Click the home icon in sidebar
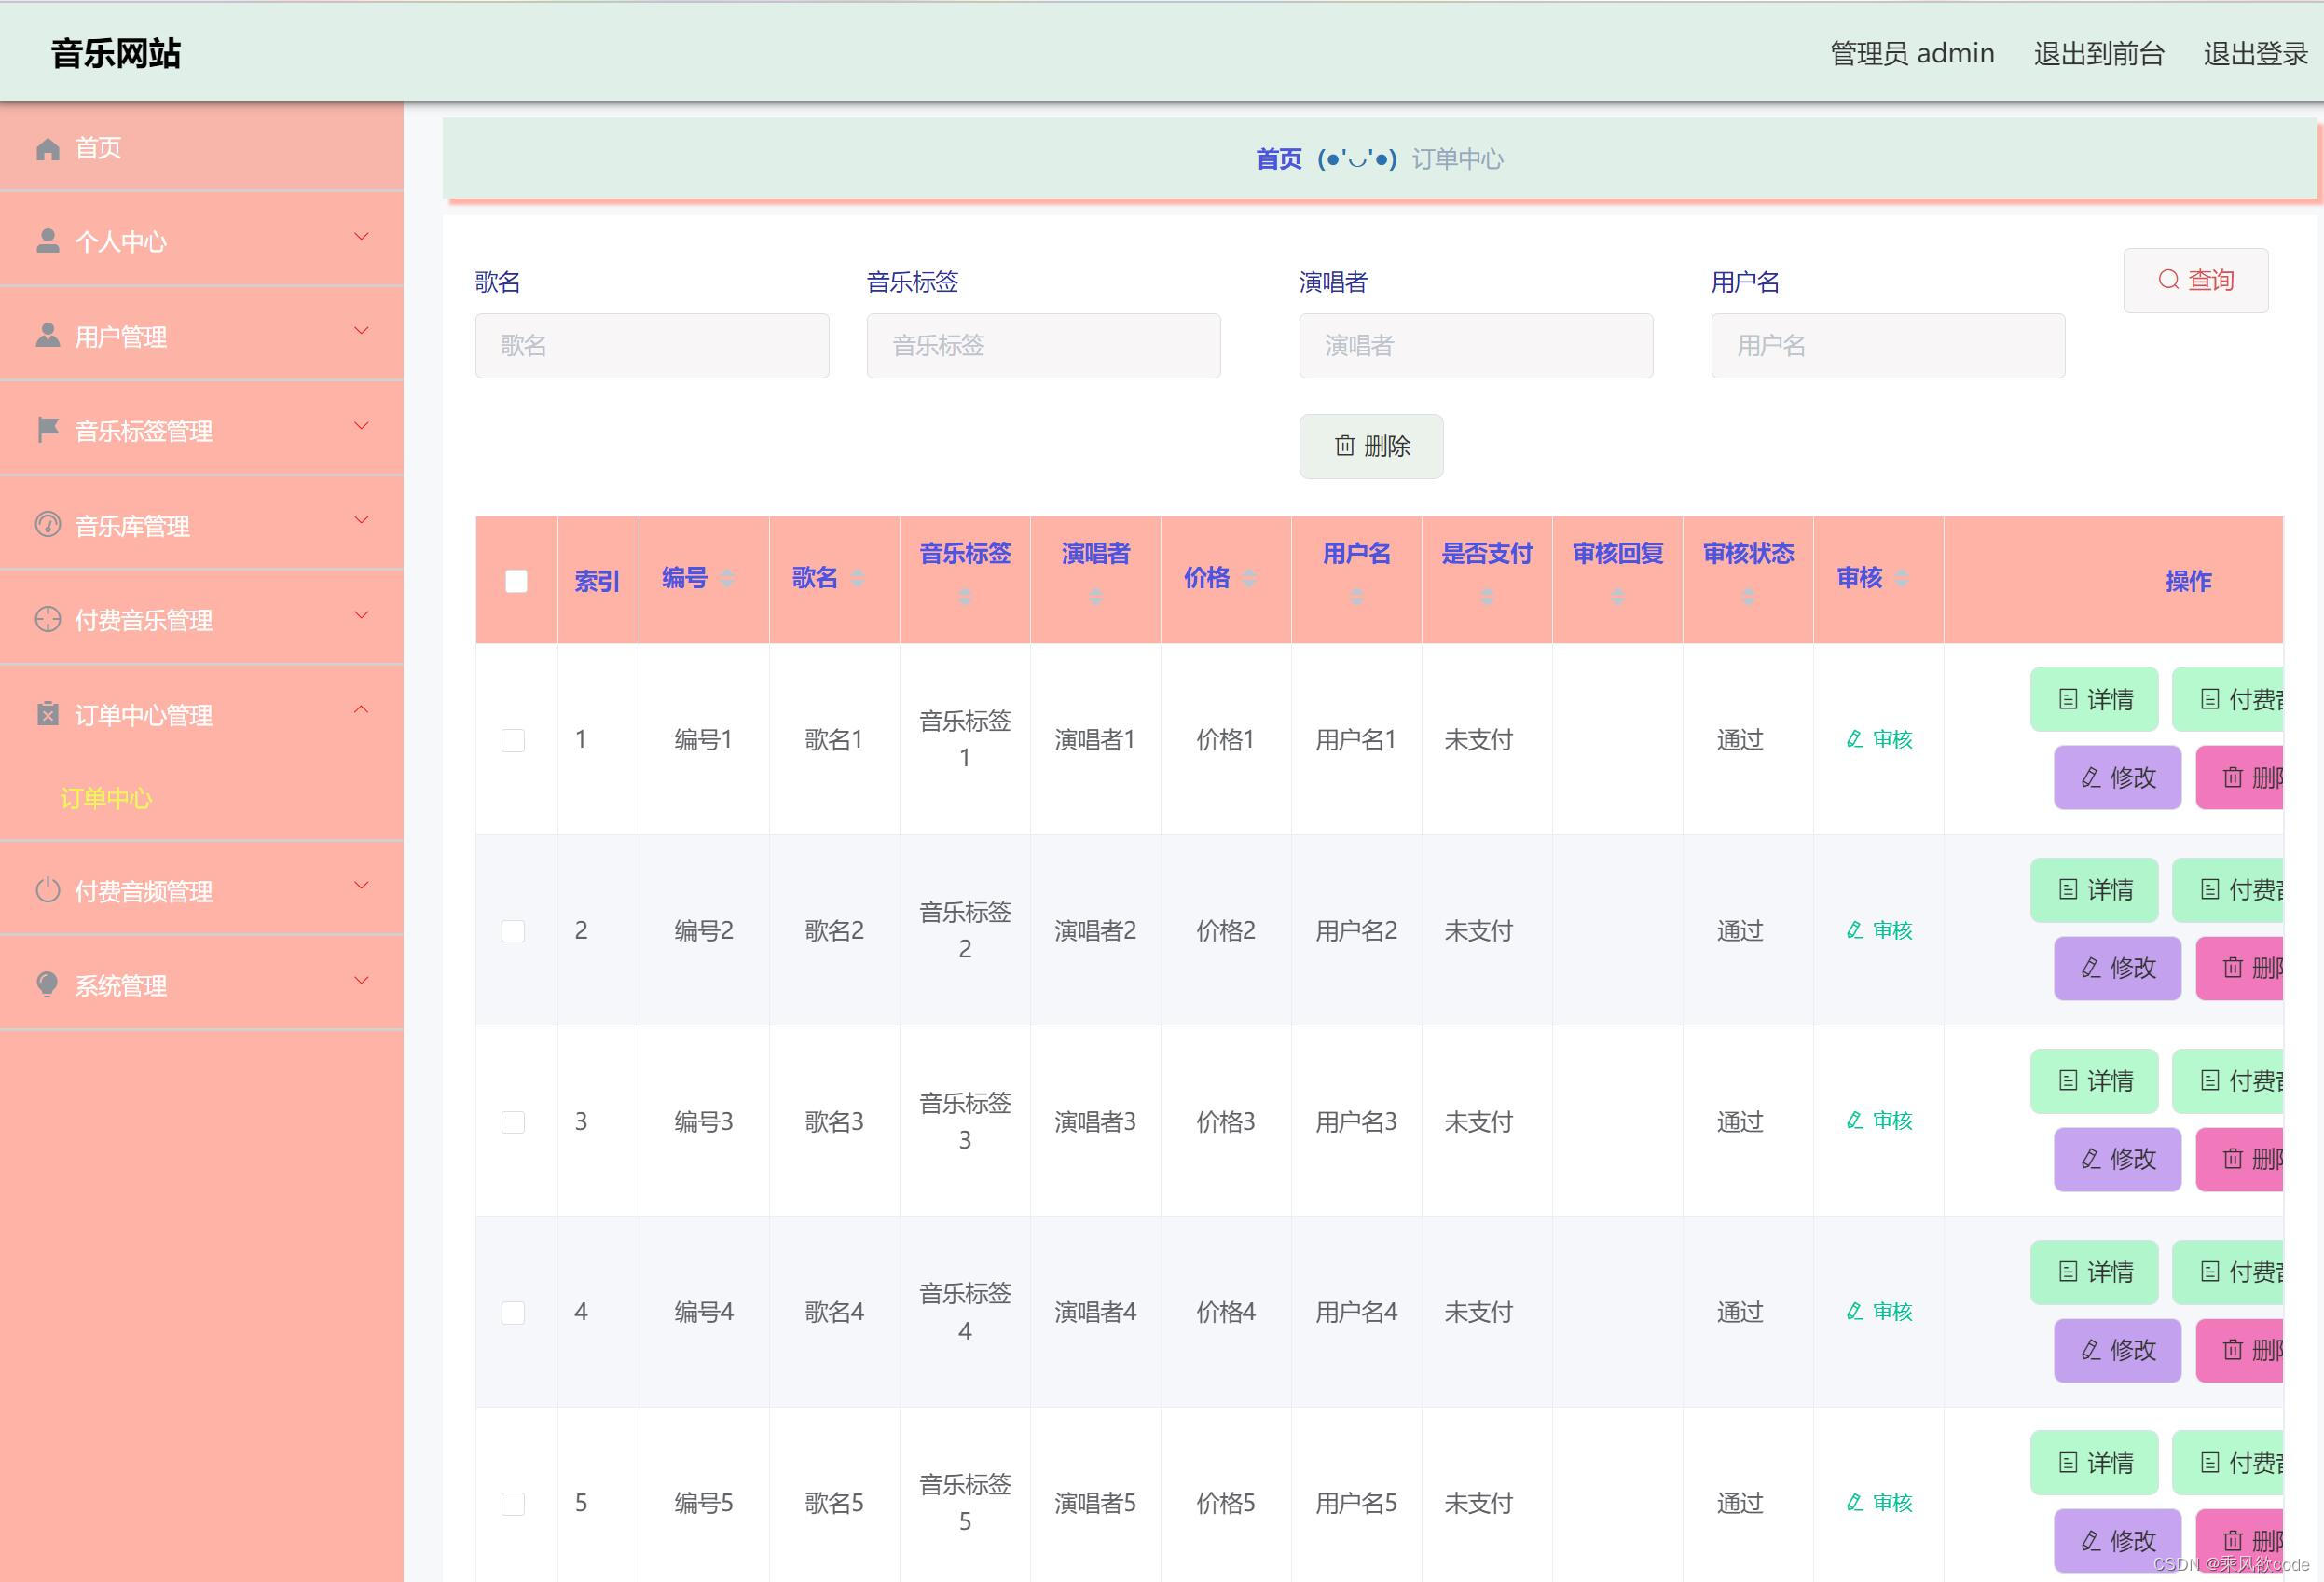Image resolution: width=2324 pixels, height=1582 pixels. click(47, 148)
